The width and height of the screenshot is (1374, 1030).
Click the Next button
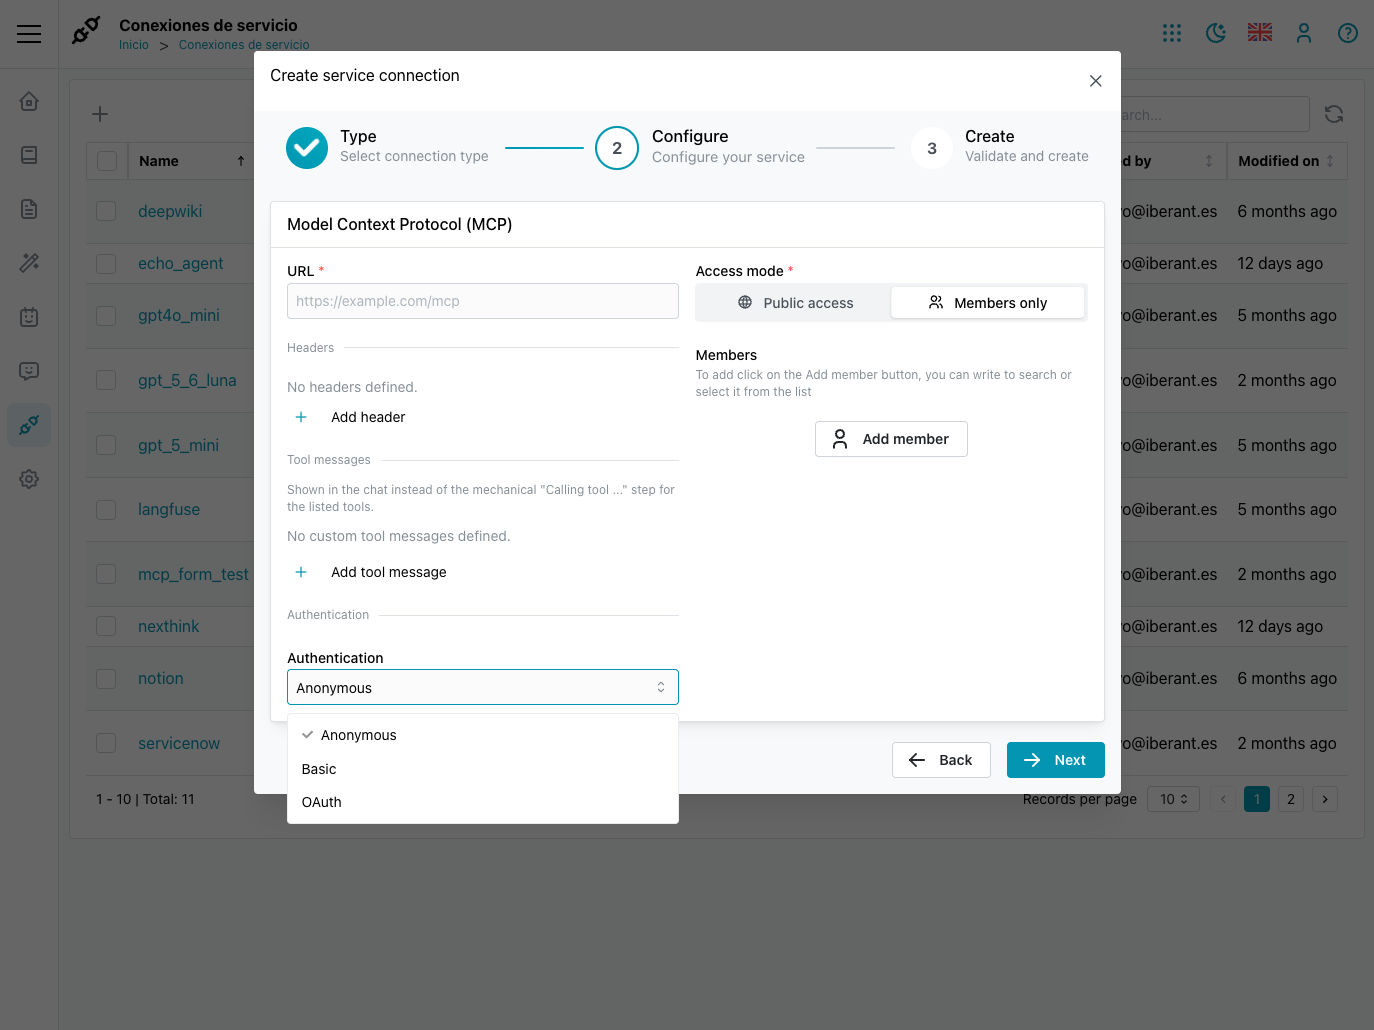click(x=1056, y=760)
